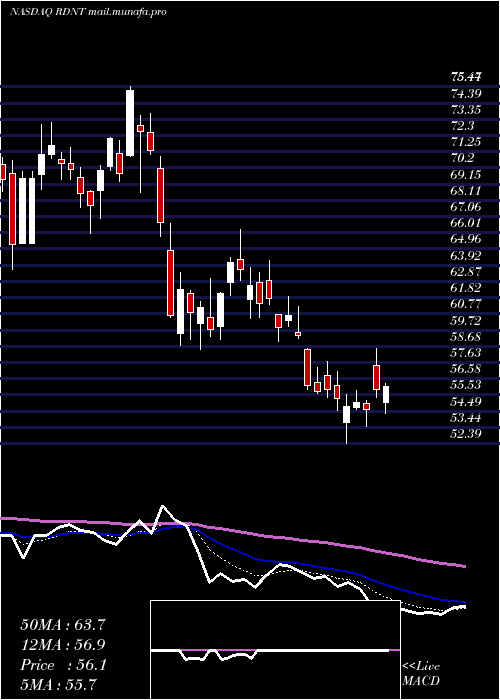Click the 'Price : 56.1' reading
Screen dimensions: 500x700
63,665
